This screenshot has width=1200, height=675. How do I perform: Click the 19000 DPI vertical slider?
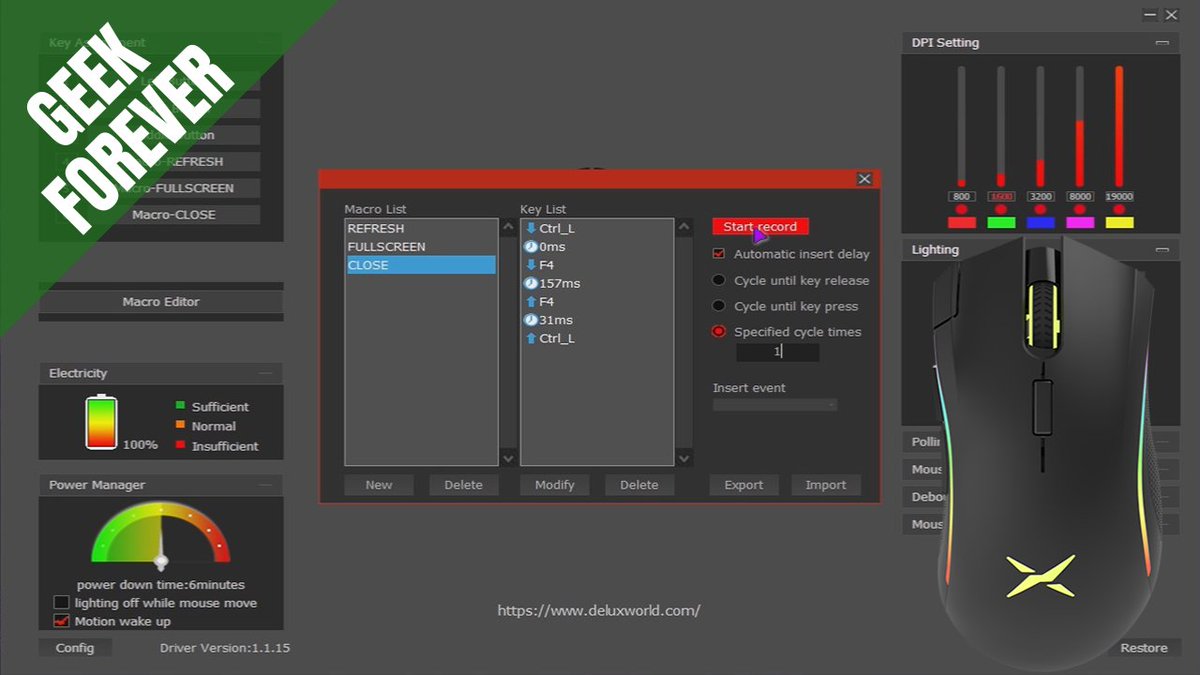pyautogui.click(x=1120, y=126)
